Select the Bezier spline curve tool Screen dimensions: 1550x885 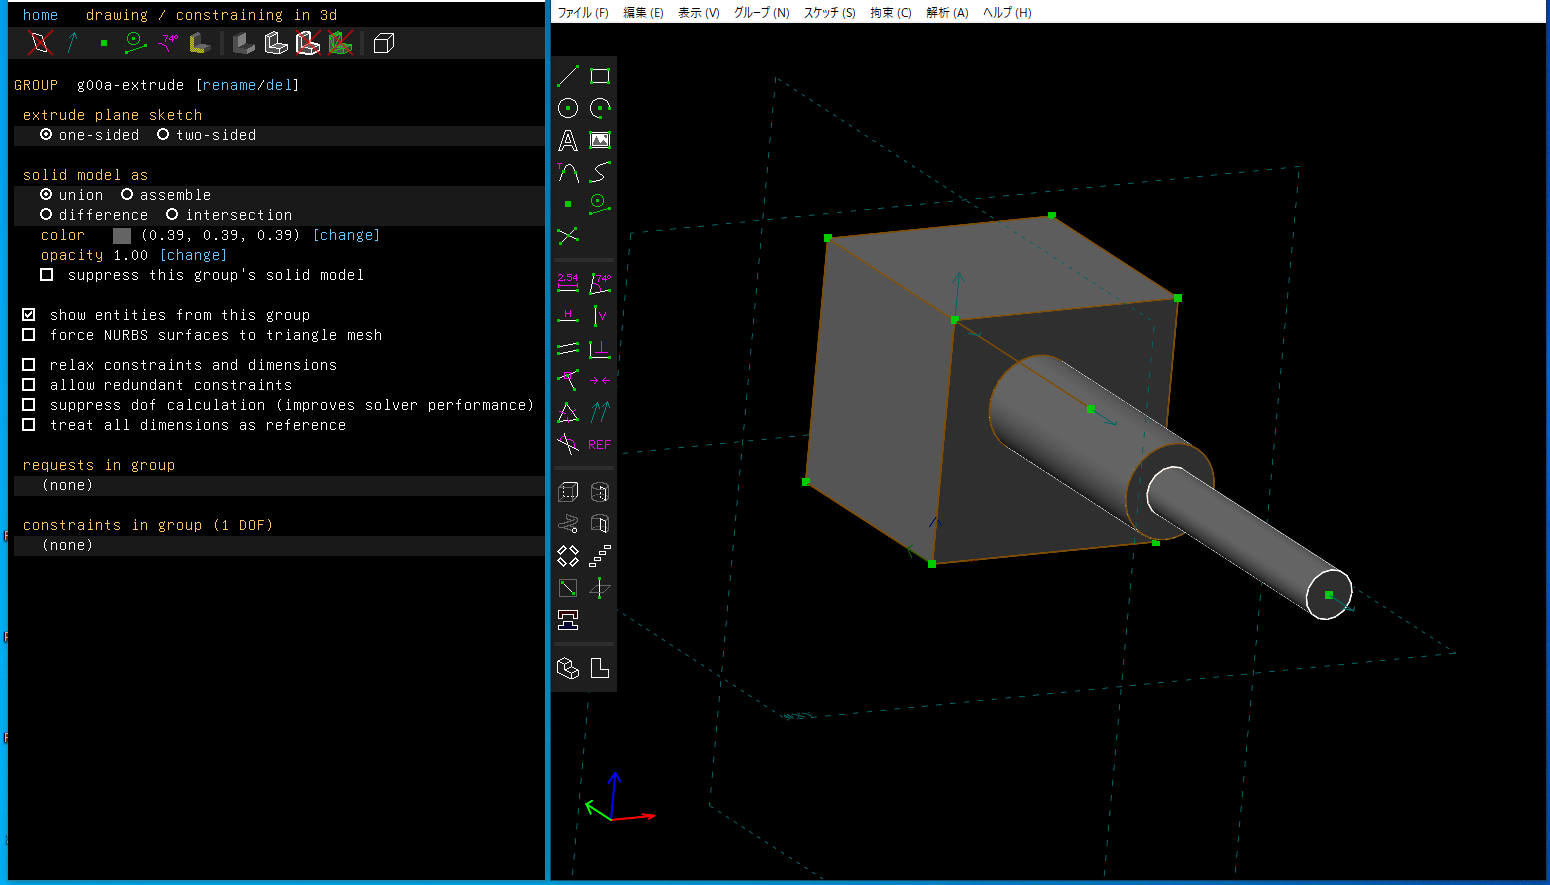coord(600,172)
